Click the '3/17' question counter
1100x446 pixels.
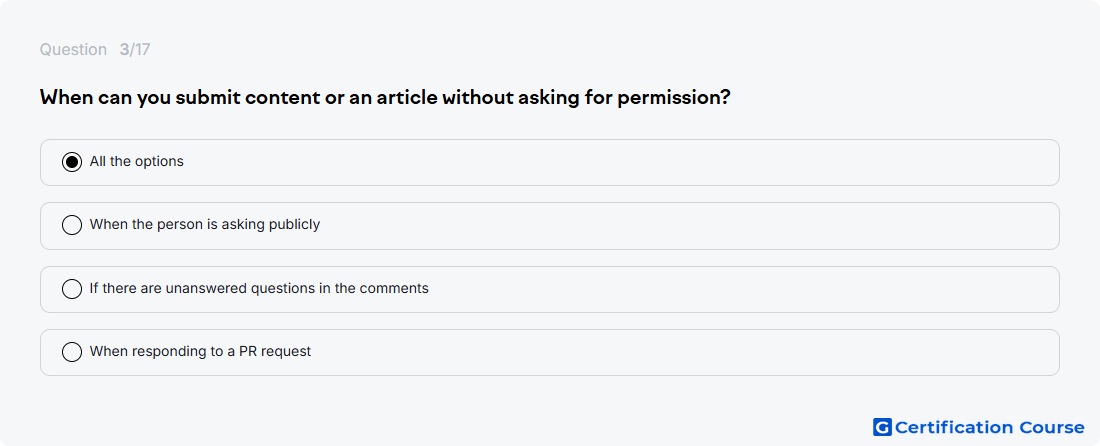point(135,50)
